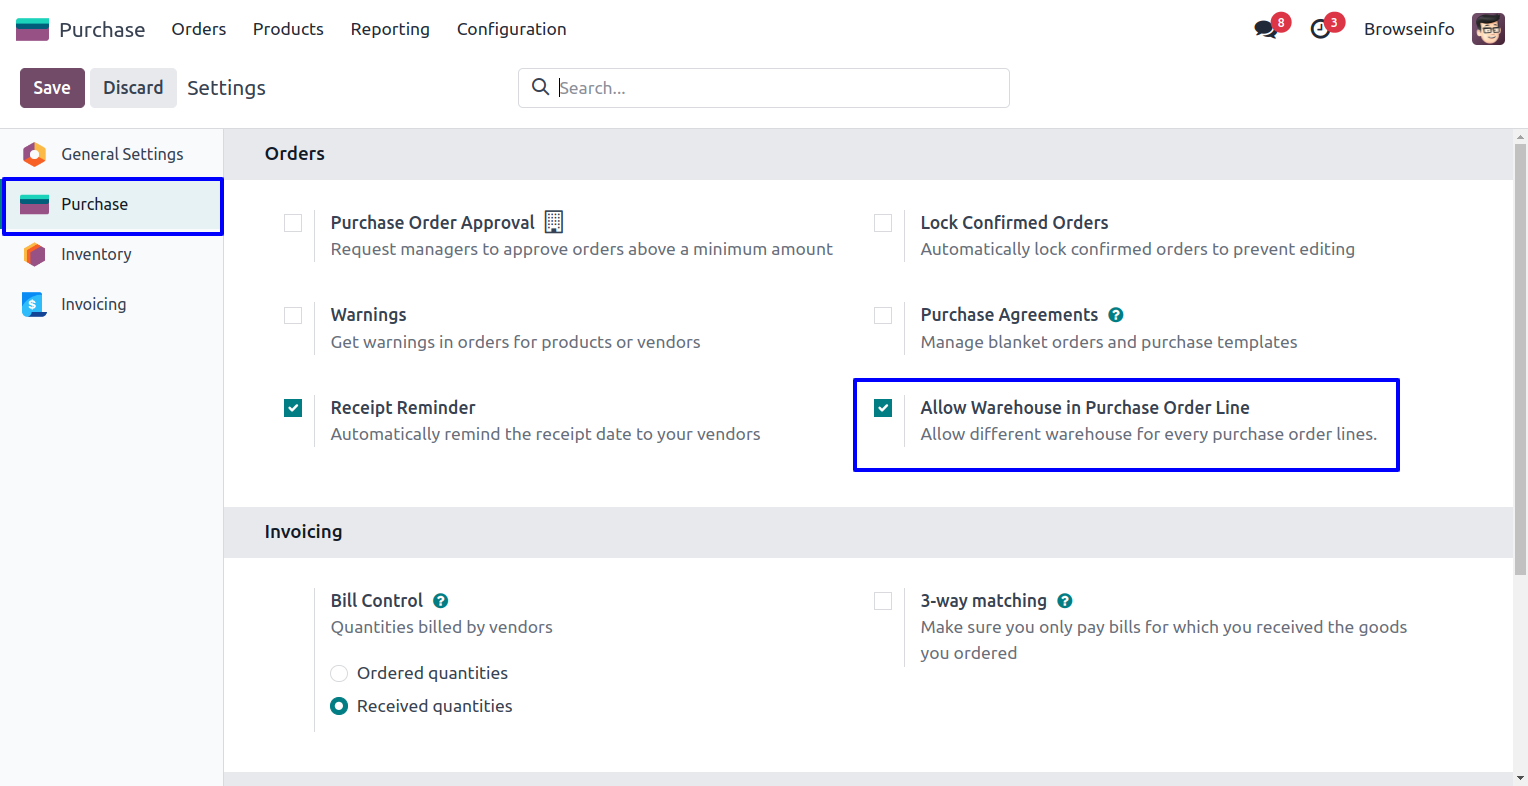The image size is (1528, 786).
Task: Expand the Configuration menu
Action: coord(511,29)
